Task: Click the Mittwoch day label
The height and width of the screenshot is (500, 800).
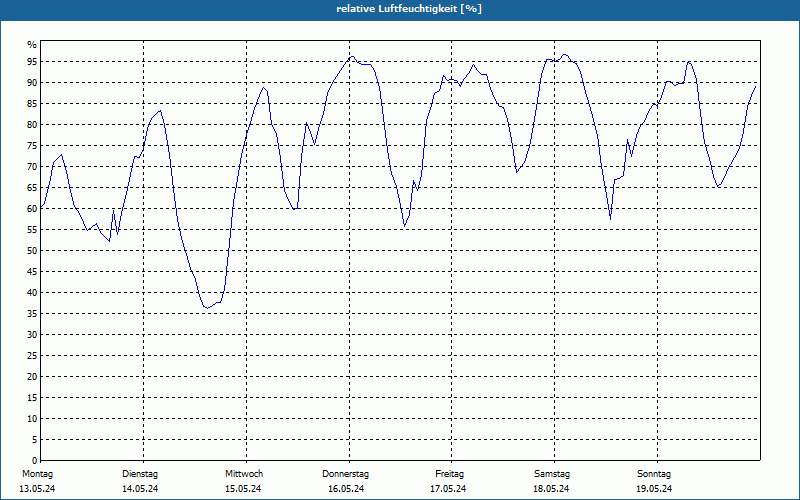Action: pyautogui.click(x=244, y=474)
